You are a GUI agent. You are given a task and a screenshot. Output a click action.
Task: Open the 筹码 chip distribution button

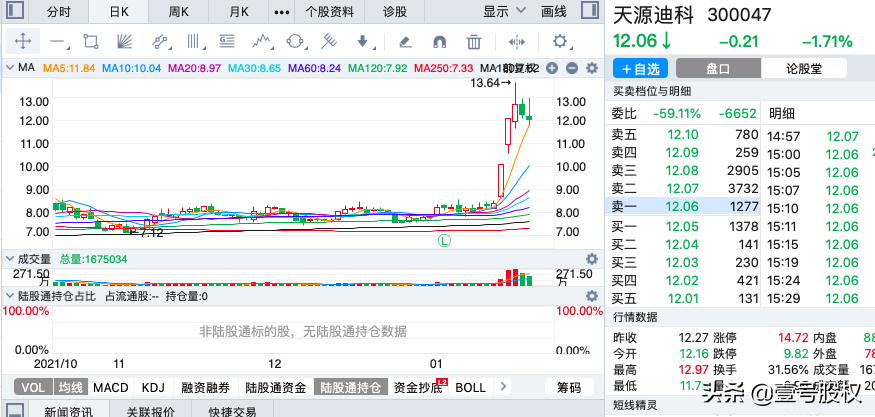569,387
